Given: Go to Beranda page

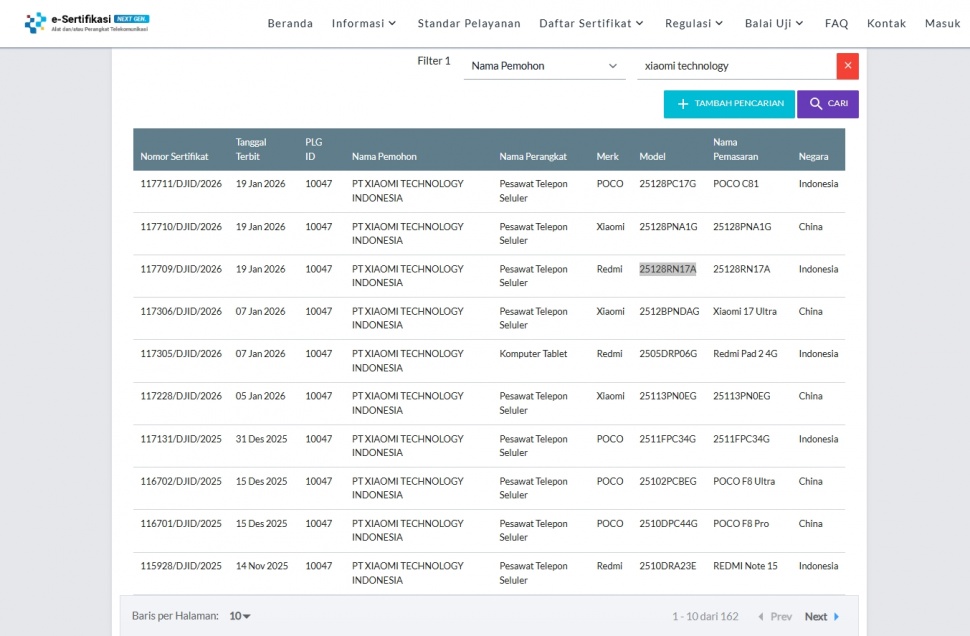Looking at the screenshot, I should click(290, 23).
